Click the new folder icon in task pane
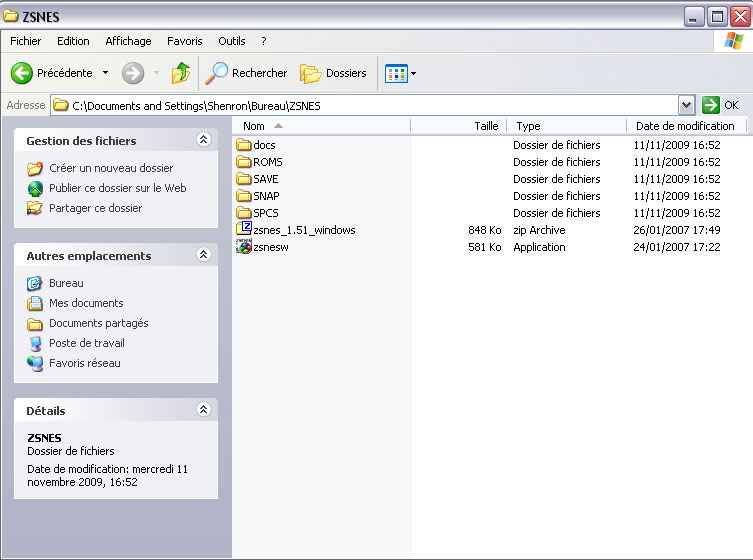 click(x=35, y=168)
